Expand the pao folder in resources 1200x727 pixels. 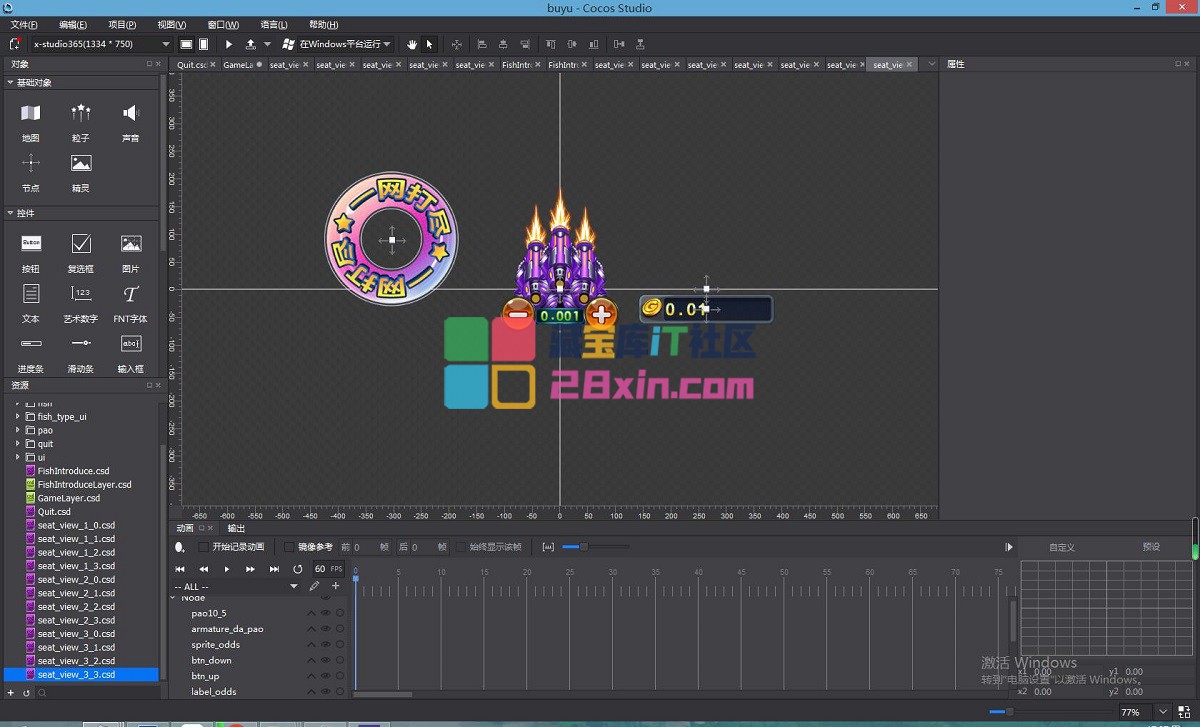(x=17, y=430)
